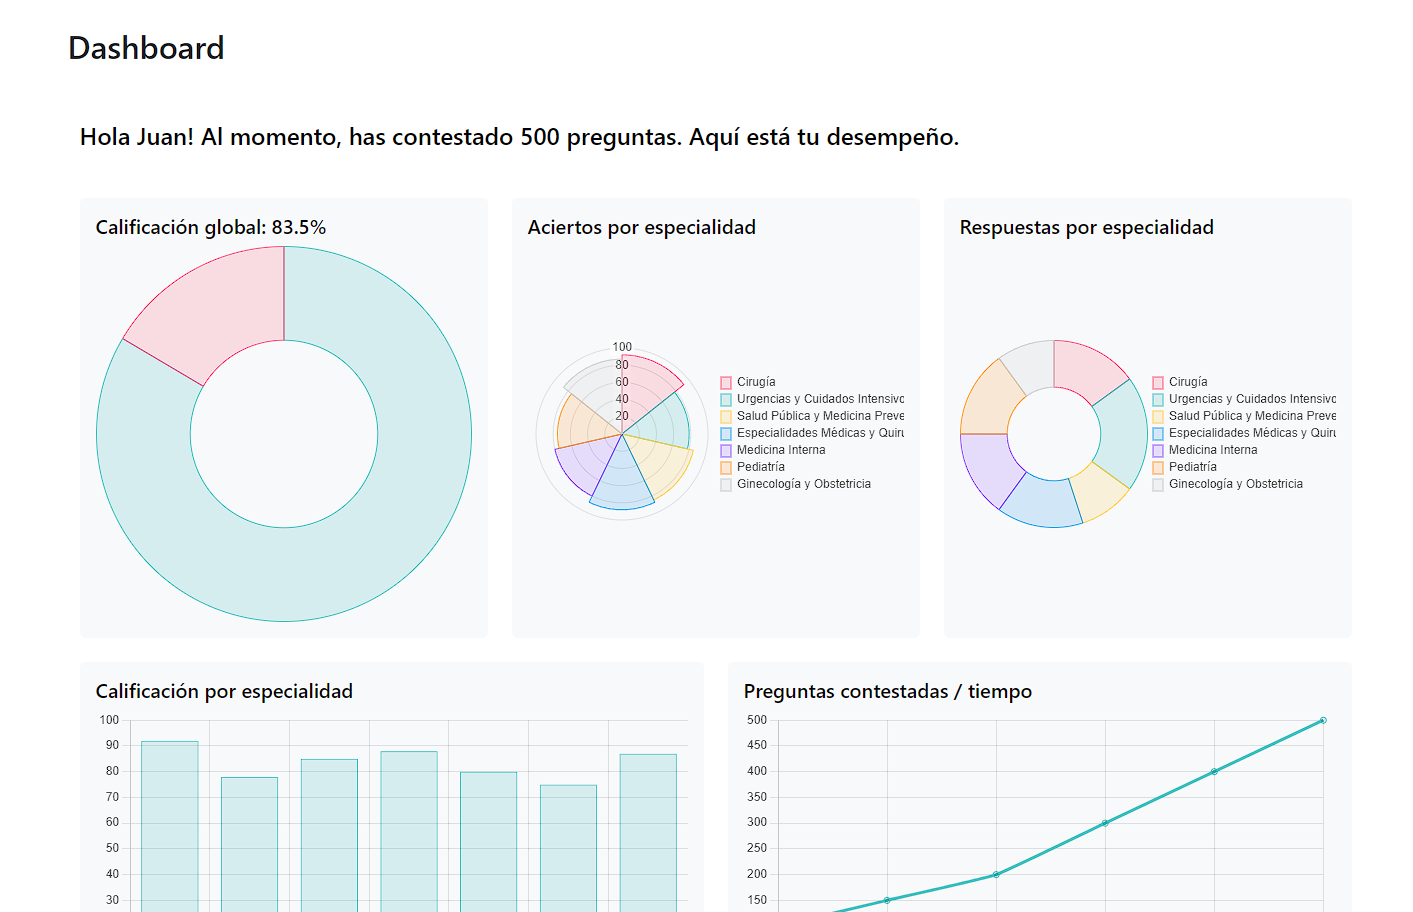
Task: Toggle Salud Pública legend in Aciertos chart
Action: [x=812, y=416]
